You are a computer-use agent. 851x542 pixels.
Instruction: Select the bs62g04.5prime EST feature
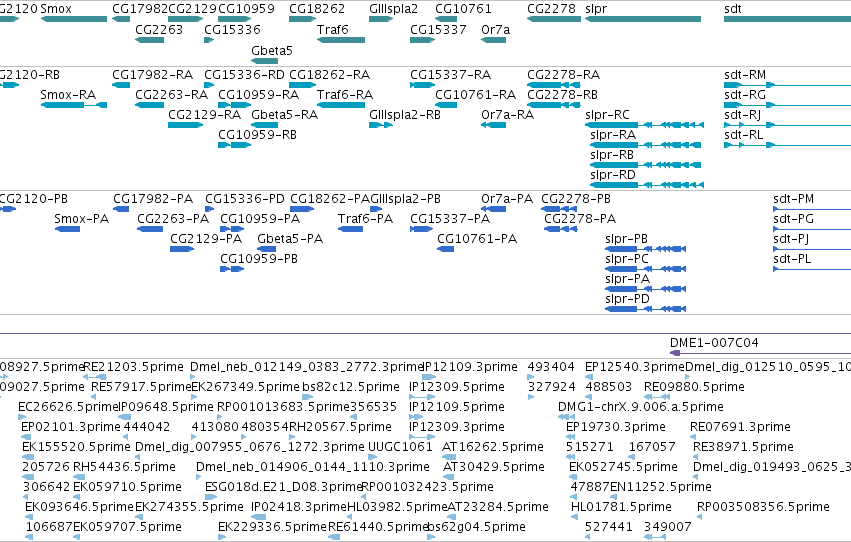click(x=431, y=538)
